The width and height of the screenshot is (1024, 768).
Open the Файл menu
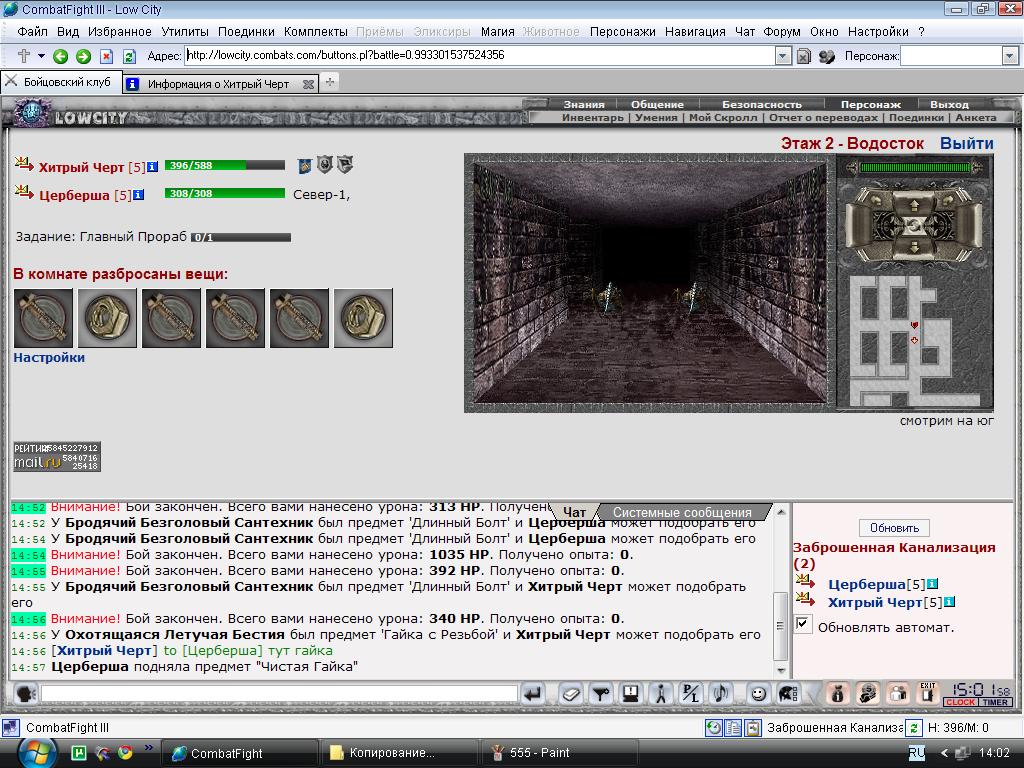32,31
